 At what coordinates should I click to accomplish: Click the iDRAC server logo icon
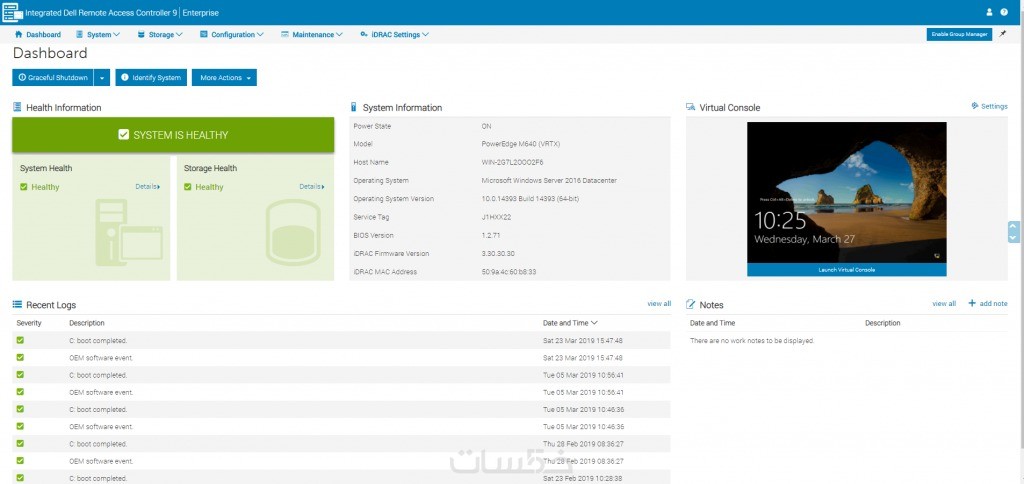11,12
